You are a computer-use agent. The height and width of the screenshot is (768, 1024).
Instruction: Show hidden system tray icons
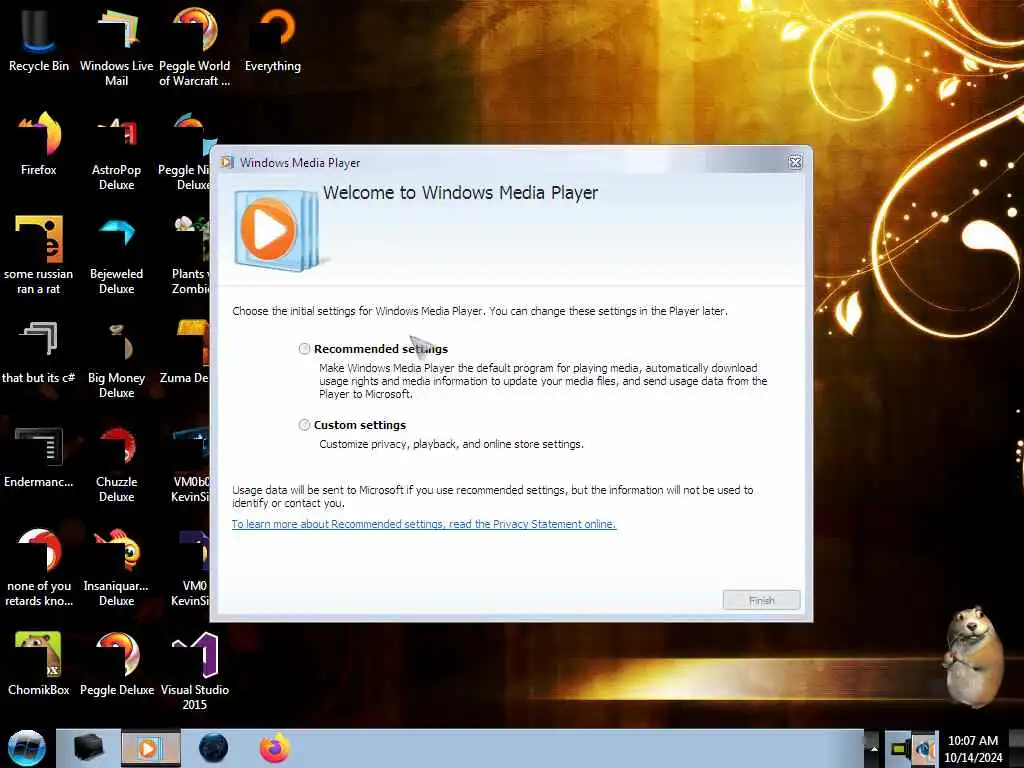874,749
